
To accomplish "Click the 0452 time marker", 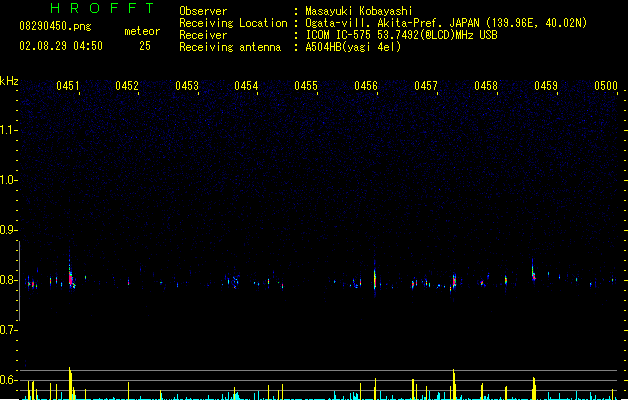I will pyautogui.click(x=127, y=86).
